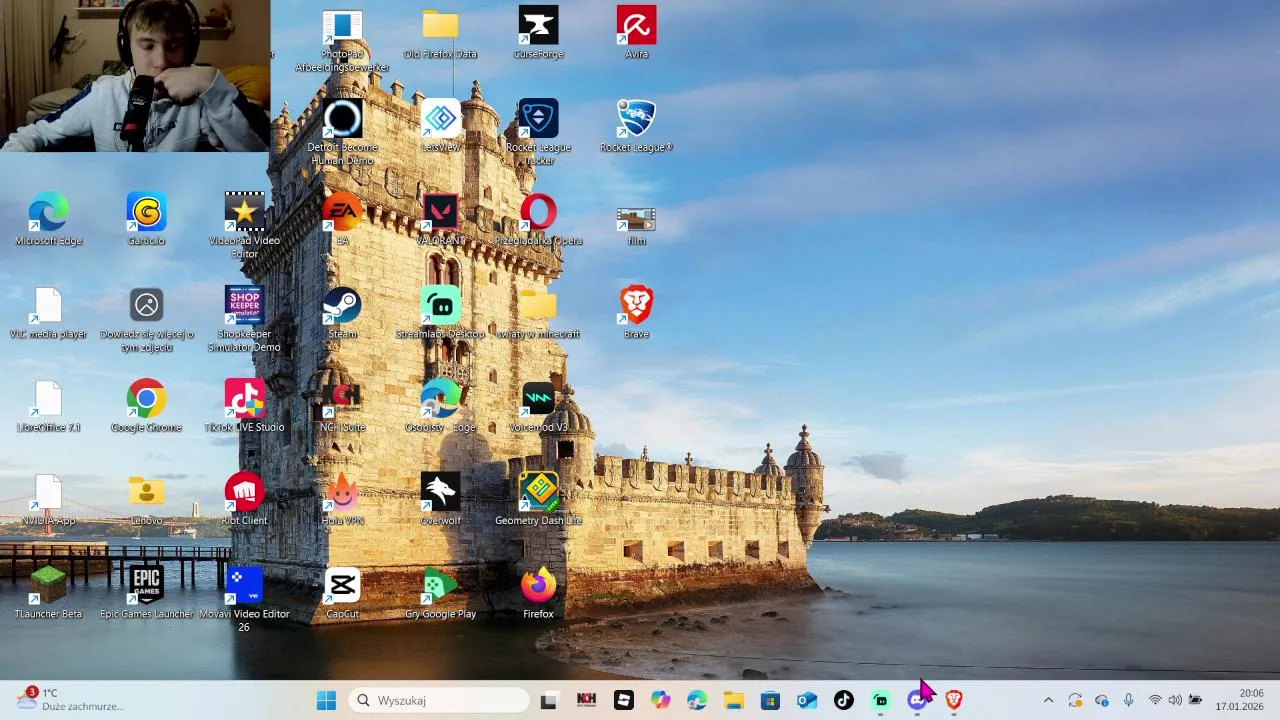1280x720 pixels.
Task: Open the Windows Start menu
Action: (x=326, y=700)
